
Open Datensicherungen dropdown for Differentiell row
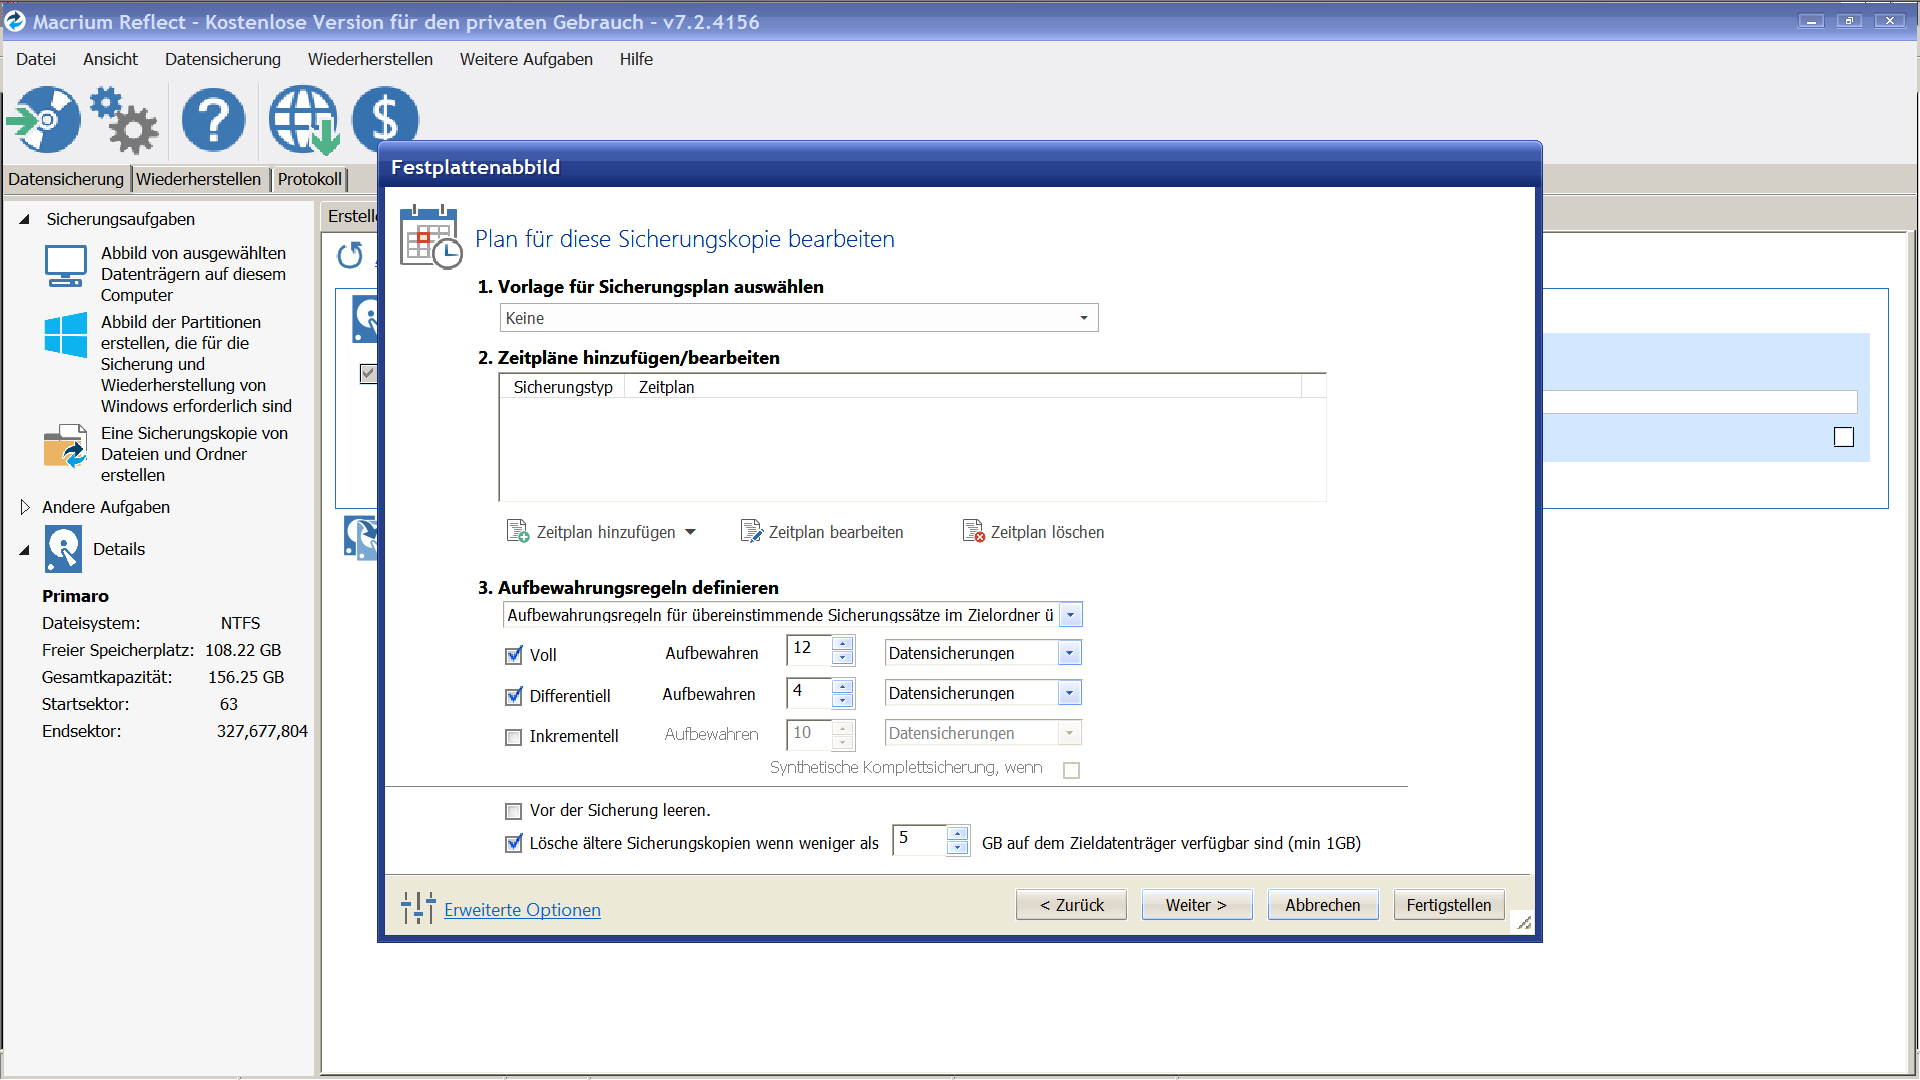(x=1069, y=693)
